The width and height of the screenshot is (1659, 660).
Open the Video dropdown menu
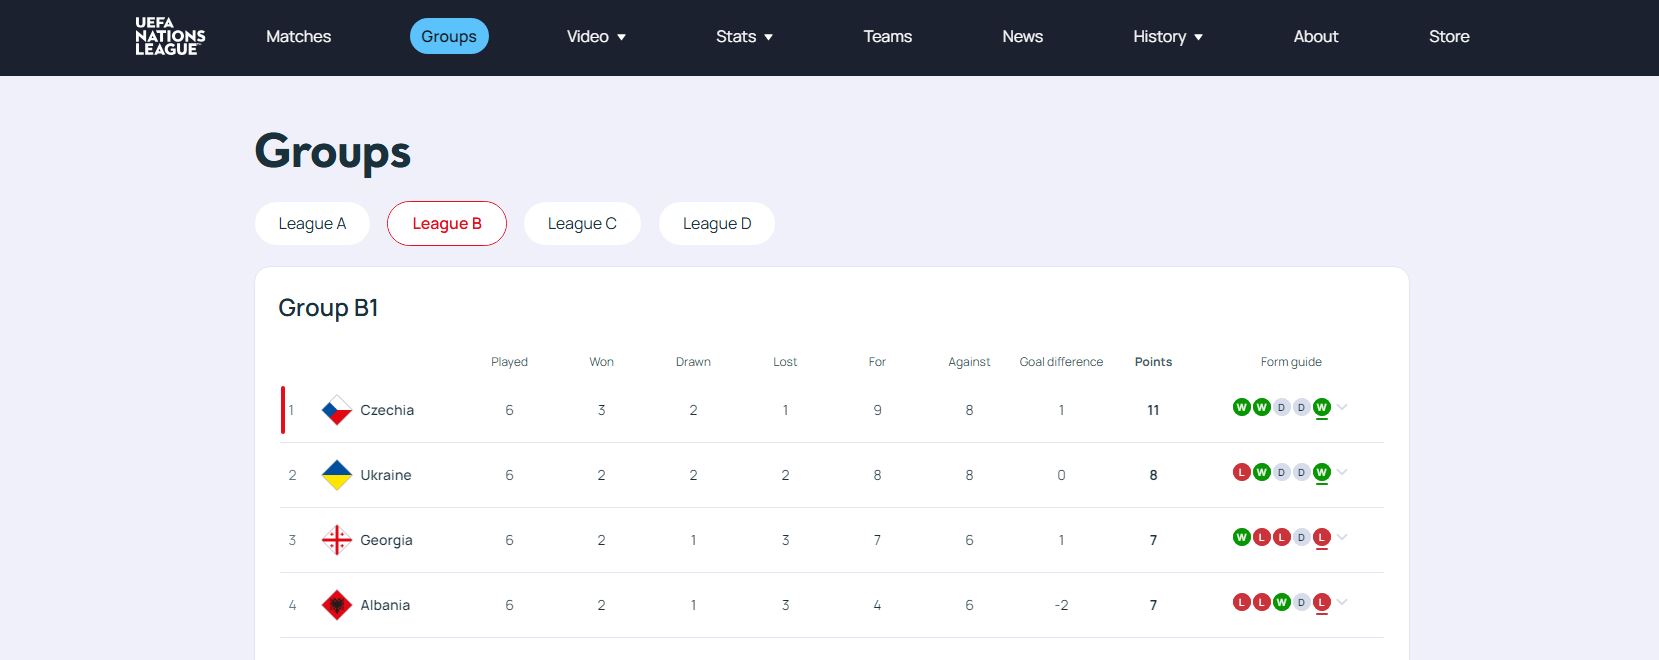(x=596, y=37)
